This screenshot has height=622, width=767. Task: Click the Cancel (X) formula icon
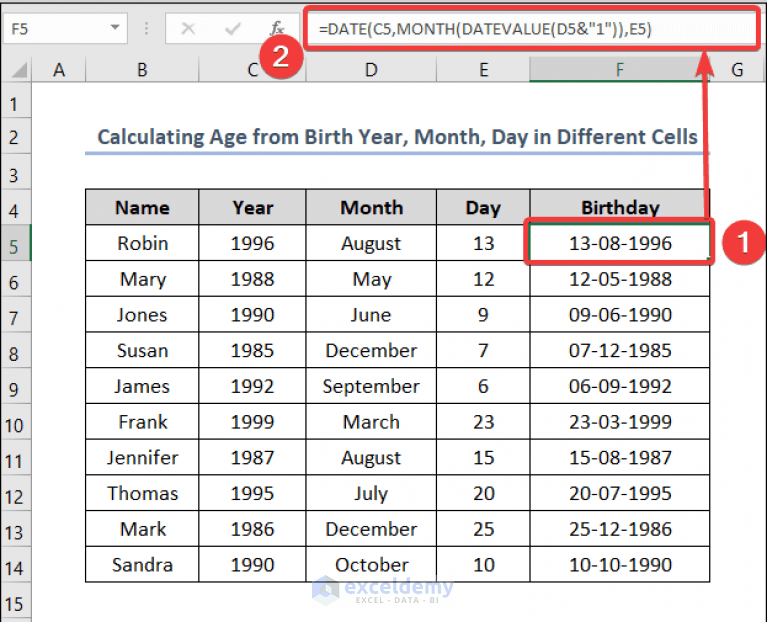point(188,29)
